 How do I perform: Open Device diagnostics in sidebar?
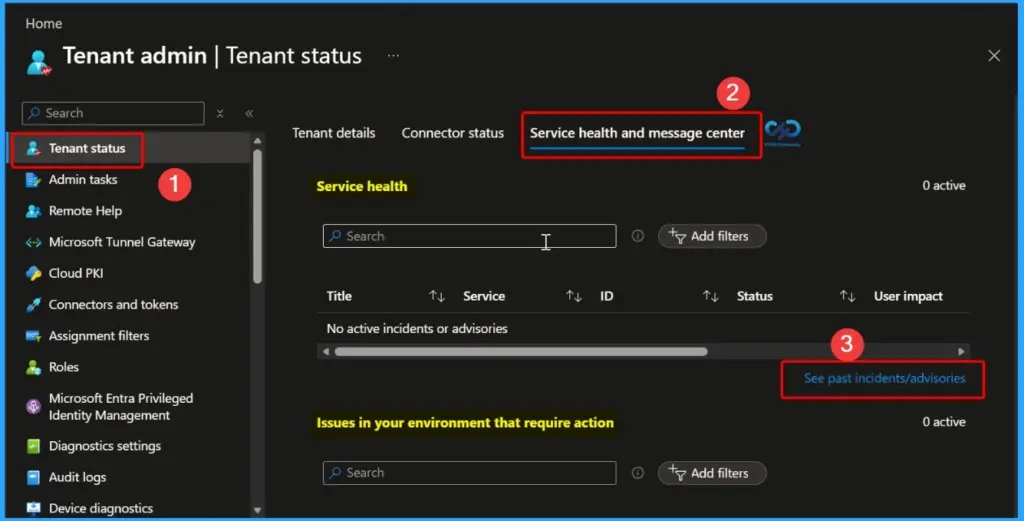click(x=101, y=508)
